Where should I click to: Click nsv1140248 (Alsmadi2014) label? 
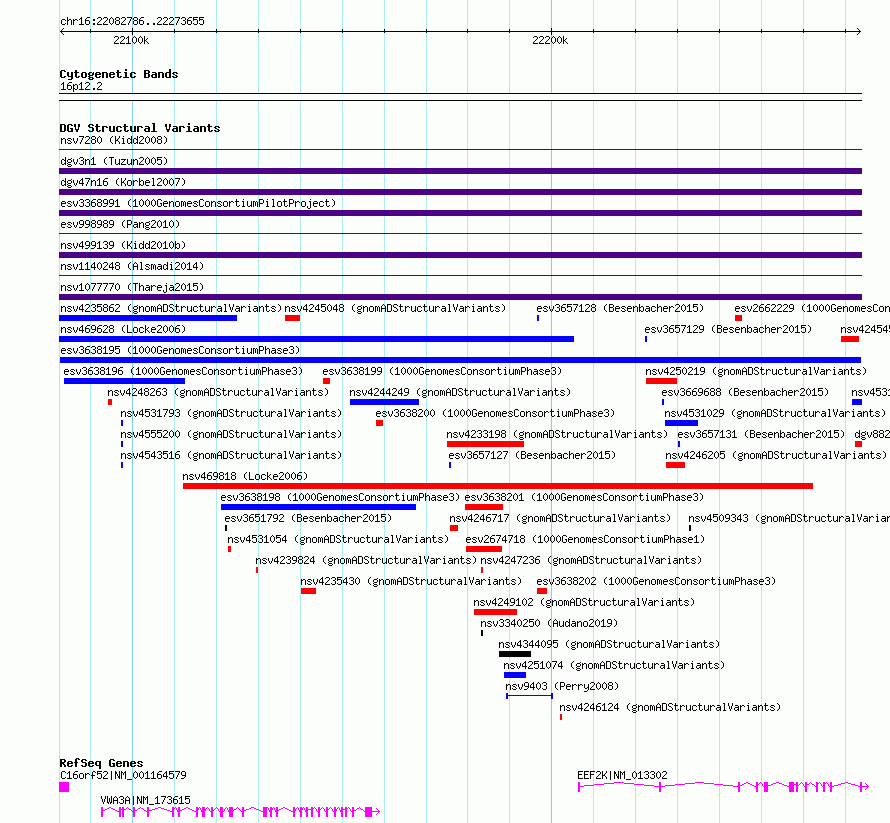pyautogui.click(x=132, y=266)
